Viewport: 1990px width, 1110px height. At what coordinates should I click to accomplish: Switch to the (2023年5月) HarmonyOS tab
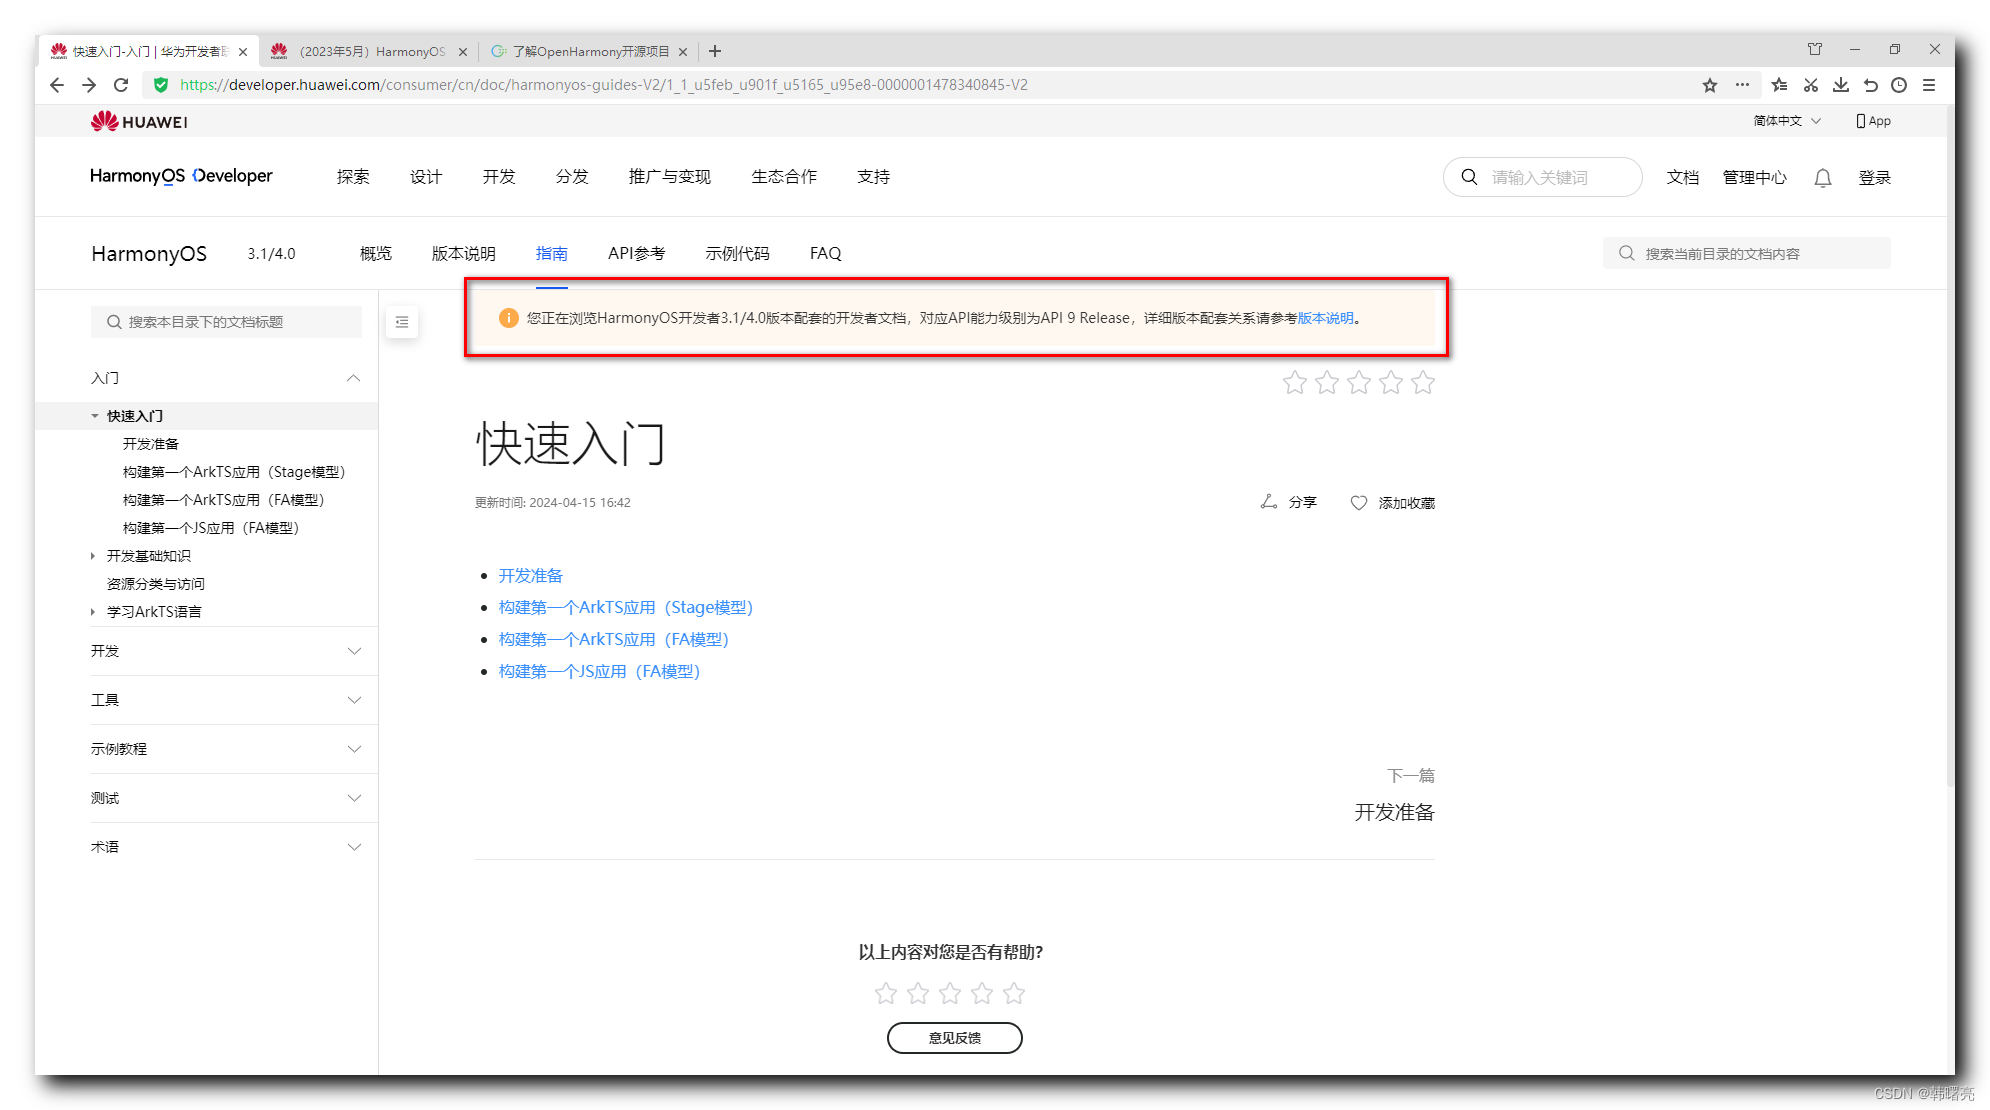tap(368, 51)
